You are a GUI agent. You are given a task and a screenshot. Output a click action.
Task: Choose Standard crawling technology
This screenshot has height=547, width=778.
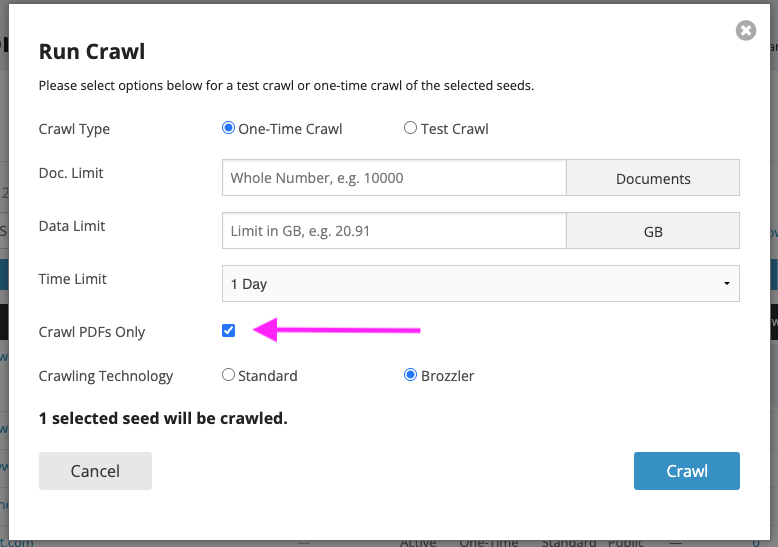[228, 375]
